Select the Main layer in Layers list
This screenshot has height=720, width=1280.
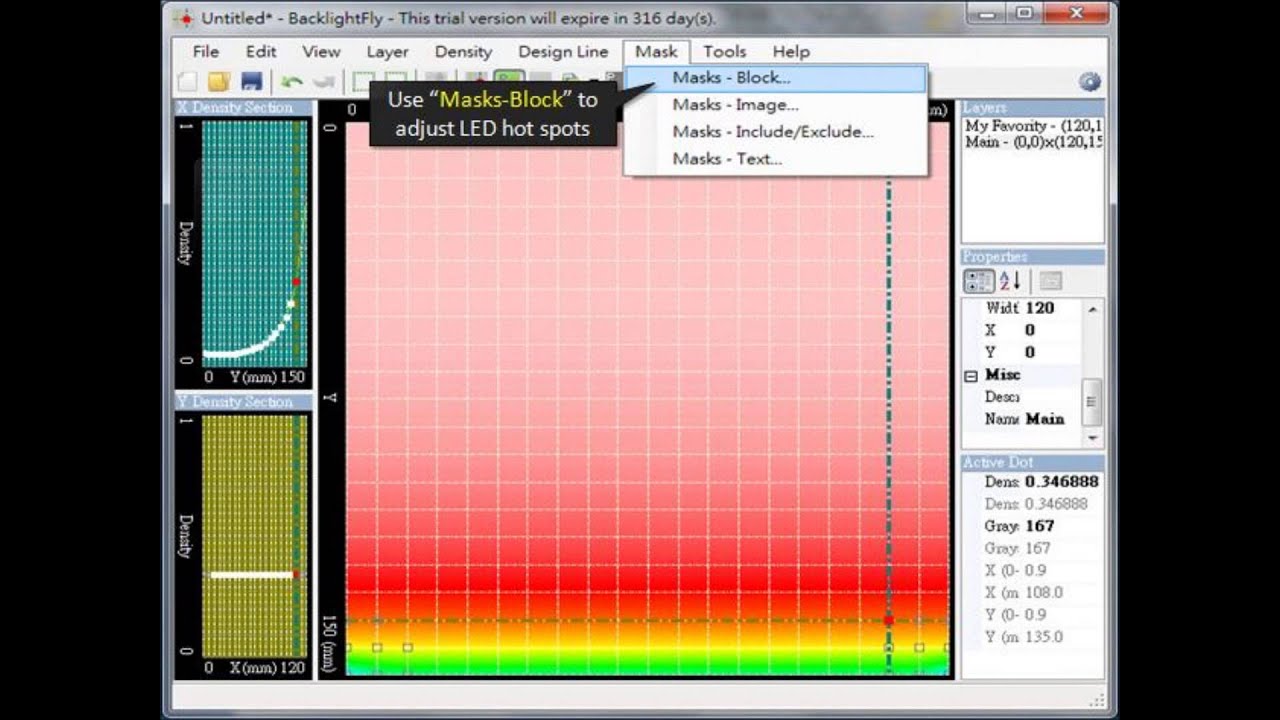[x=1033, y=142]
